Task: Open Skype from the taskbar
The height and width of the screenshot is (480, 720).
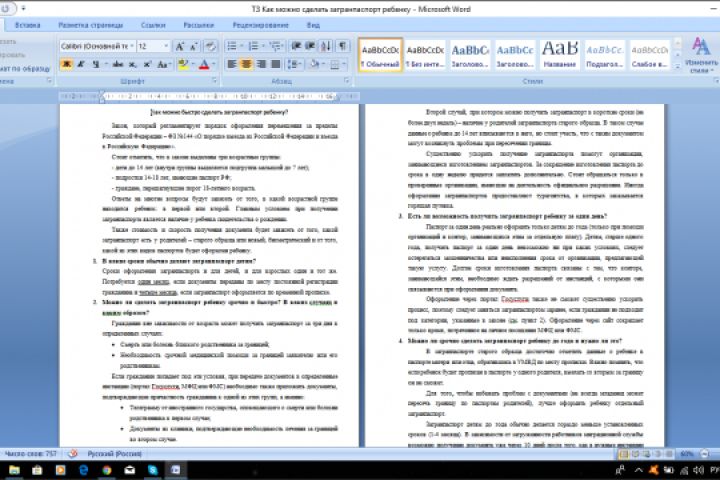Action: coord(153,470)
